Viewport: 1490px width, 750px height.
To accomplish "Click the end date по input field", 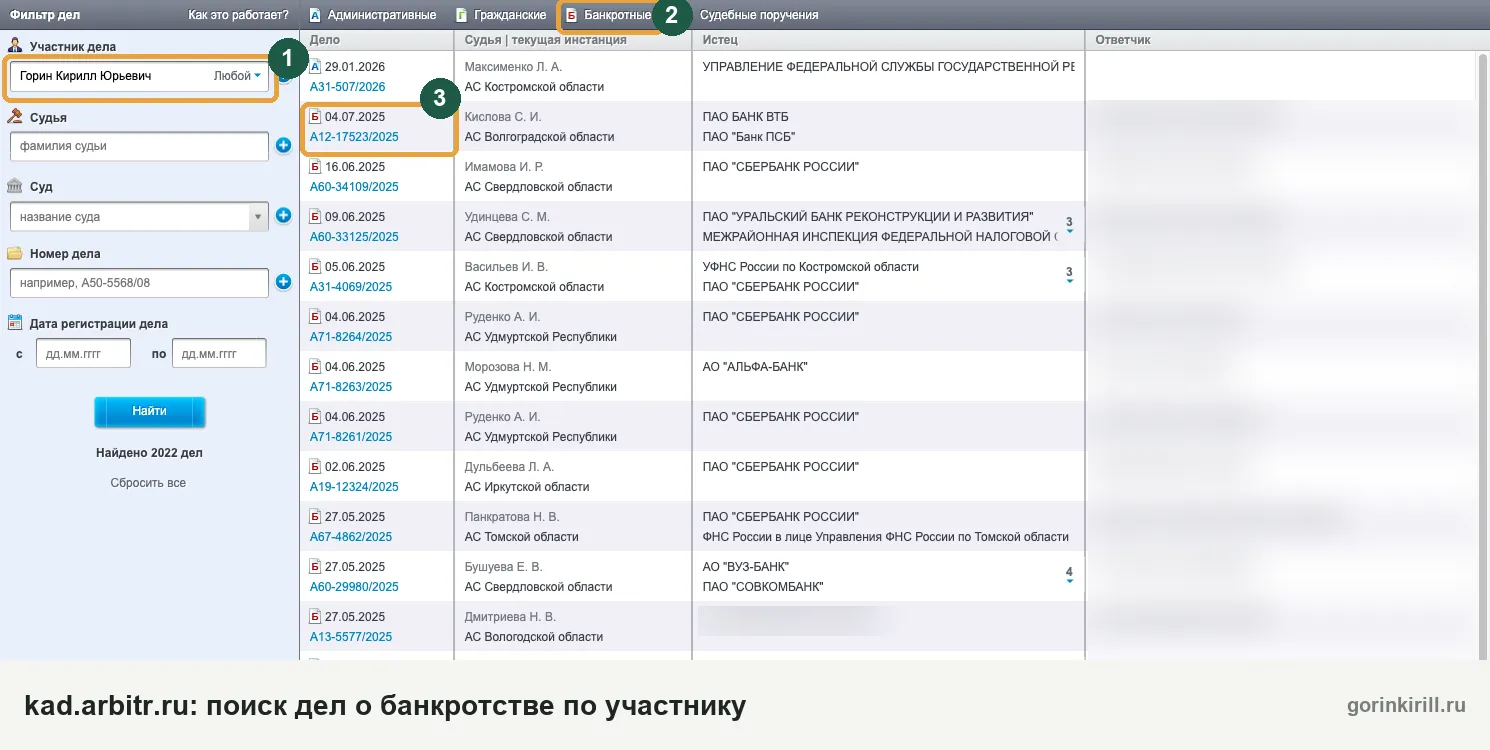I will point(219,354).
